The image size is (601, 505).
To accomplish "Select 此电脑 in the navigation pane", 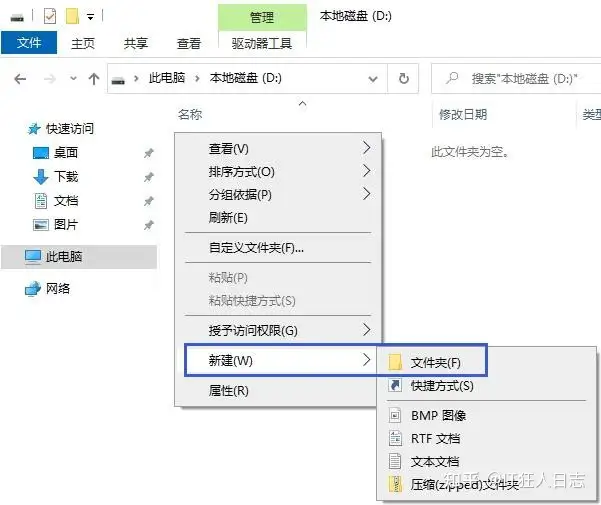I will pyautogui.click(x=79, y=257).
